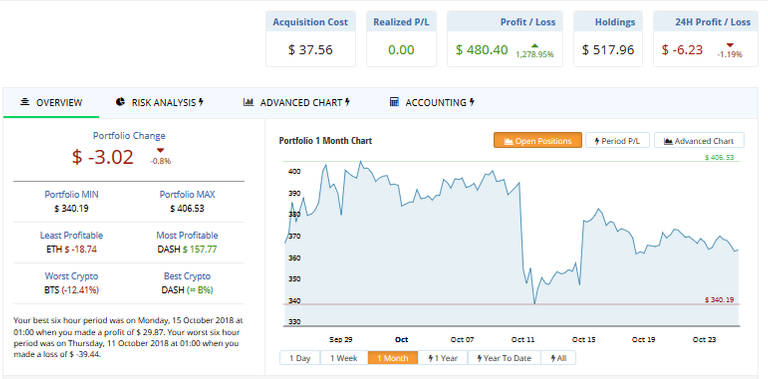
Task: Click the Overview tab's stacked-lines icon
Action: click(x=24, y=102)
